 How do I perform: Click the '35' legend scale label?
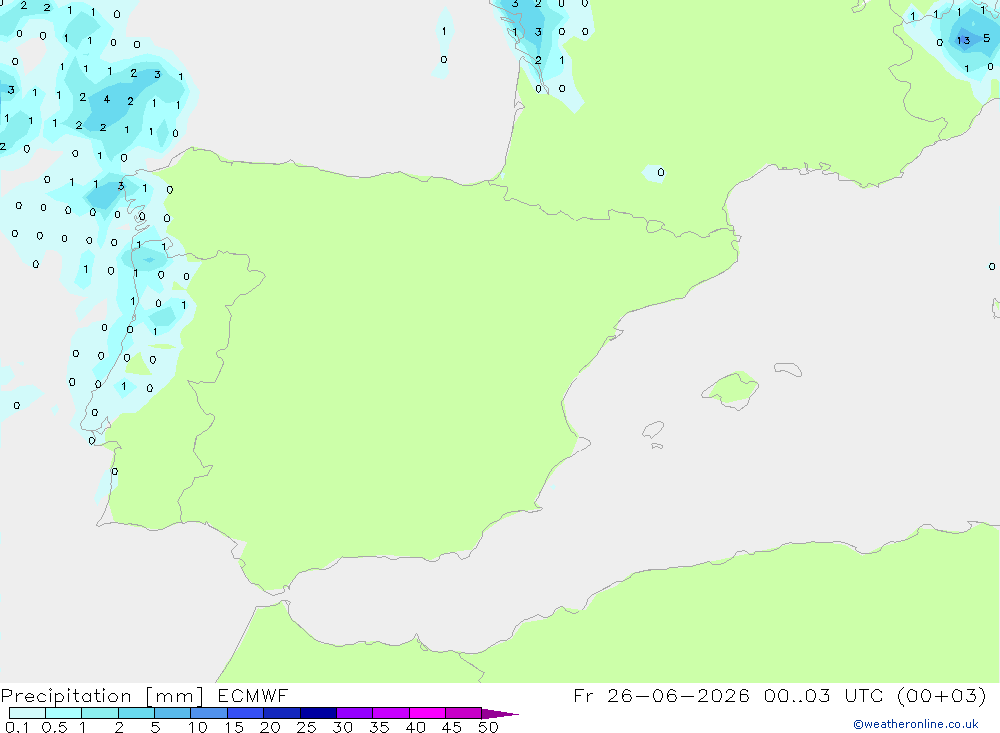379,727
